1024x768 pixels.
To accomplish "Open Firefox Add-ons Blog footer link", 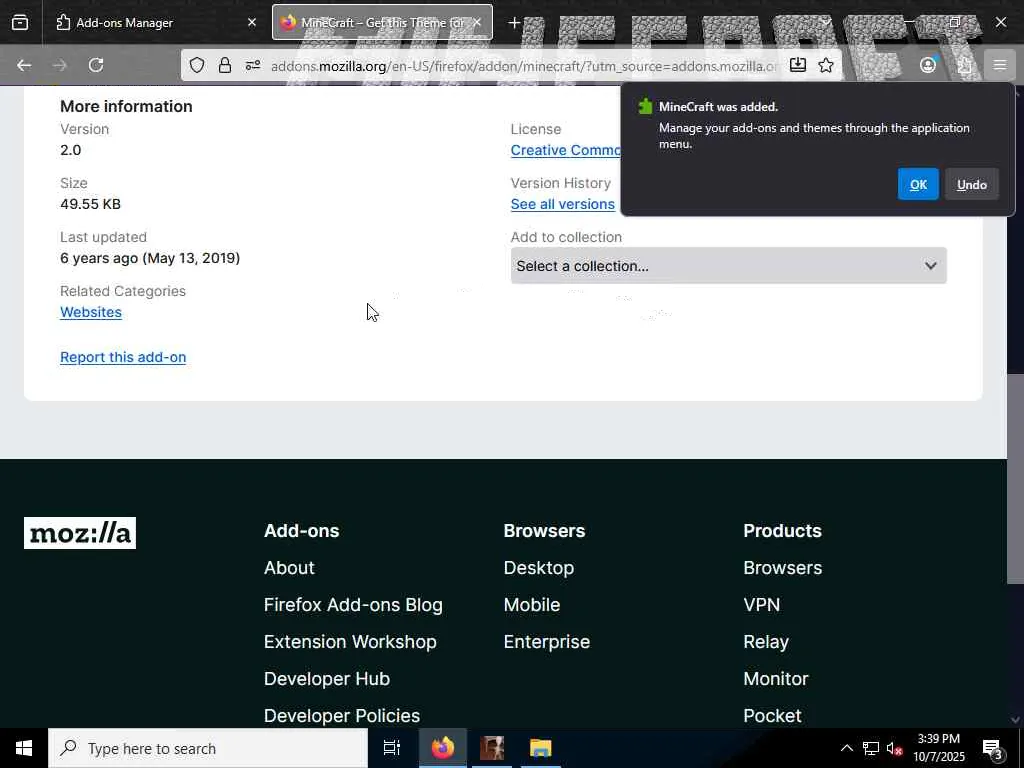I will point(353,605).
